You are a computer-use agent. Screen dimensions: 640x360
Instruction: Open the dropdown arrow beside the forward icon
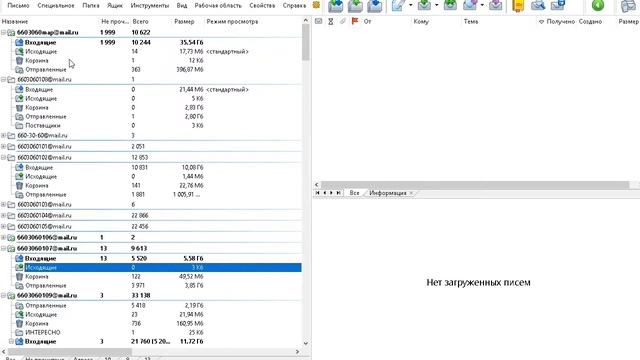click(x=482, y=5)
